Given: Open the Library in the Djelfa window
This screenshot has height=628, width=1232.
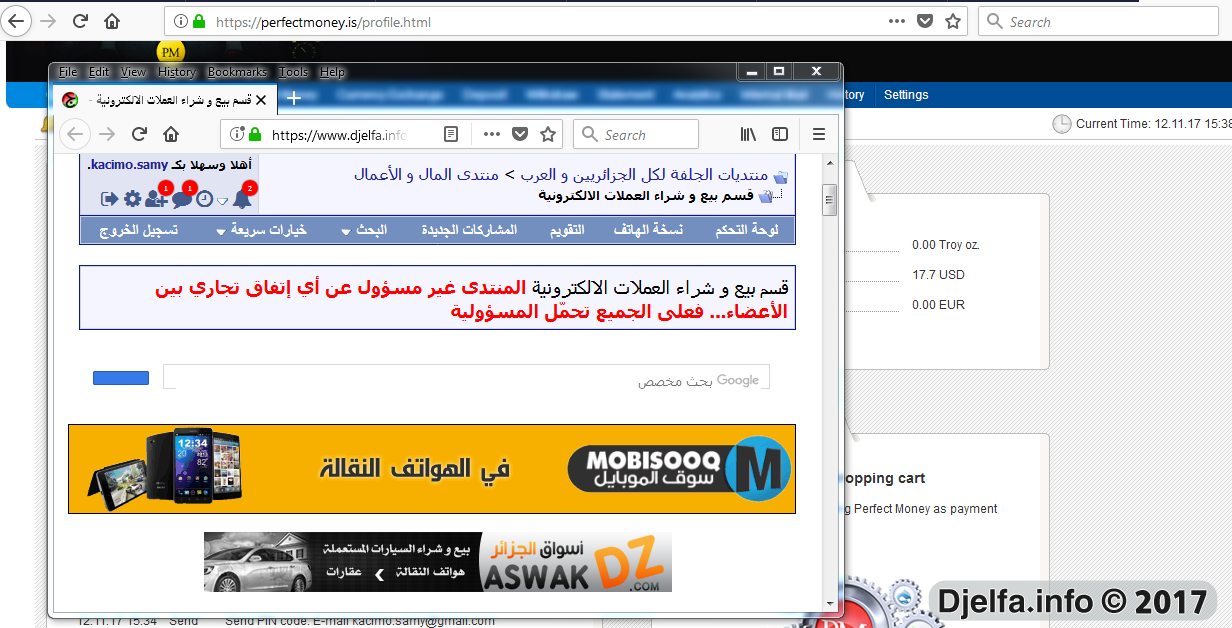Looking at the screenshot, I should click(748, 134).
